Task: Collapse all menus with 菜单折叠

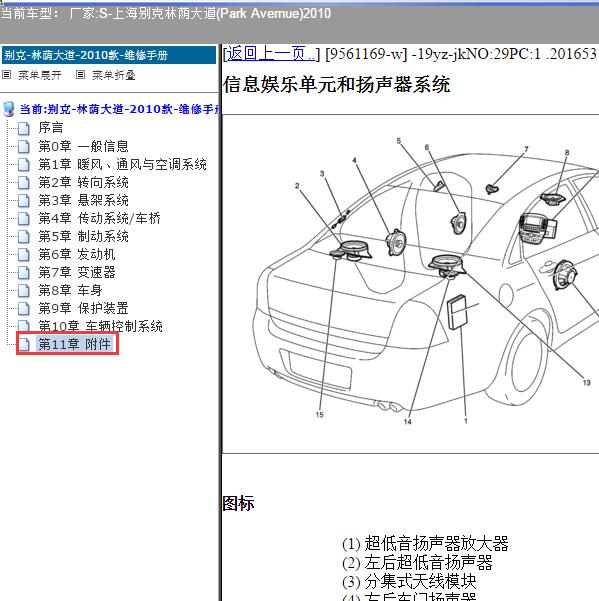Action: click(114, 75)
